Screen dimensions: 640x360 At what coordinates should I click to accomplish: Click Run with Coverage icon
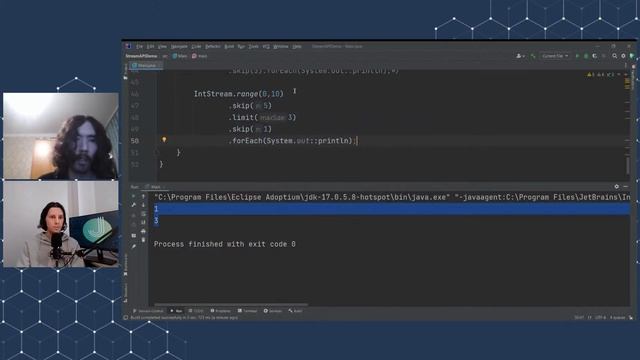point(595,56)
